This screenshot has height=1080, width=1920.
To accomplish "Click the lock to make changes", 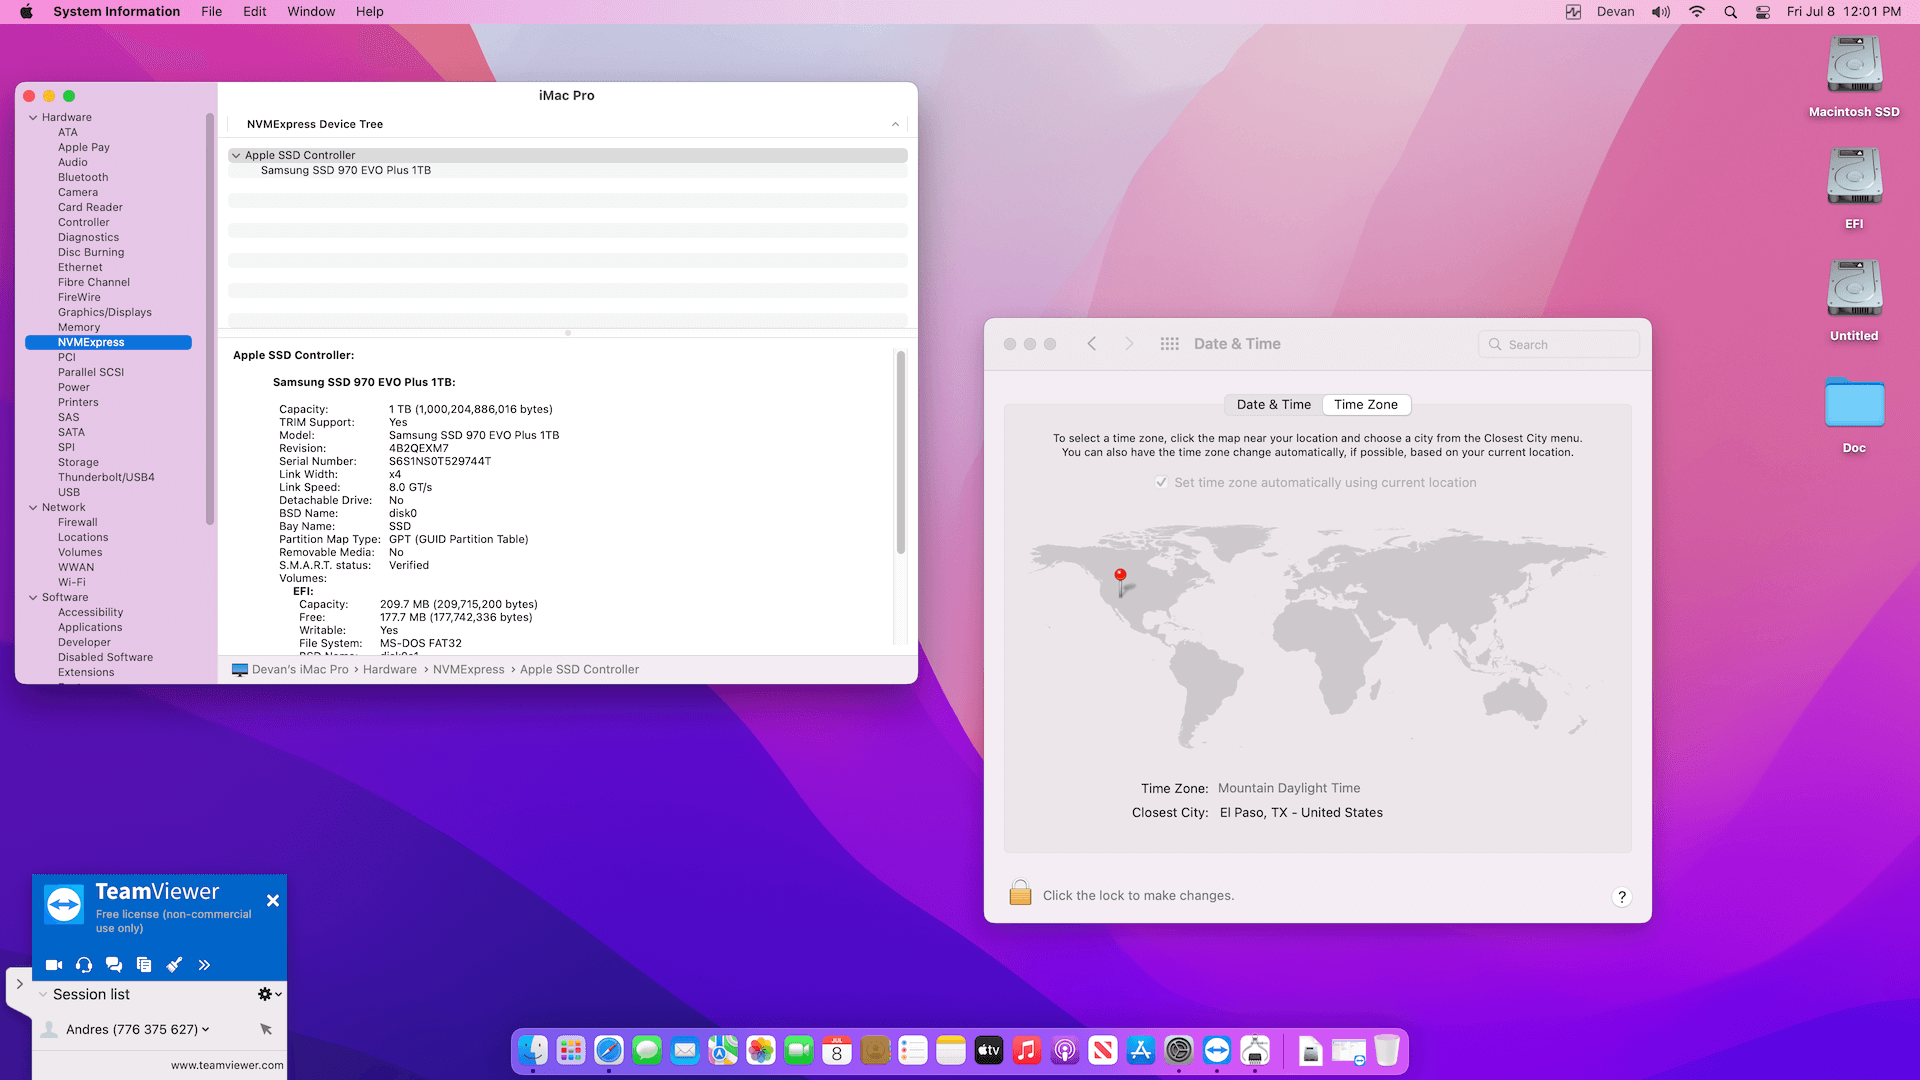I will pos(1020,894).
